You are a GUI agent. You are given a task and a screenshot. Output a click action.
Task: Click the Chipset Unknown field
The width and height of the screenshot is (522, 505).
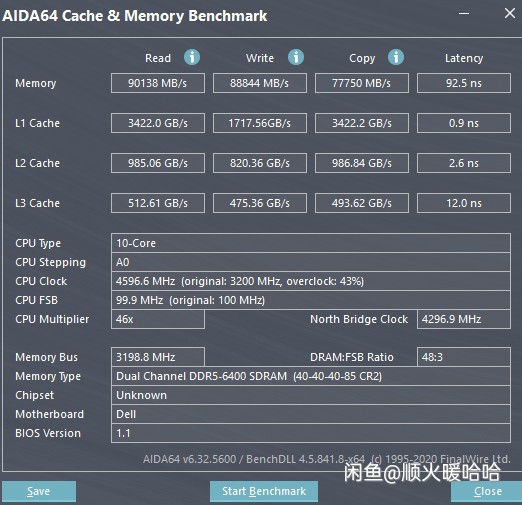point(311,395)
